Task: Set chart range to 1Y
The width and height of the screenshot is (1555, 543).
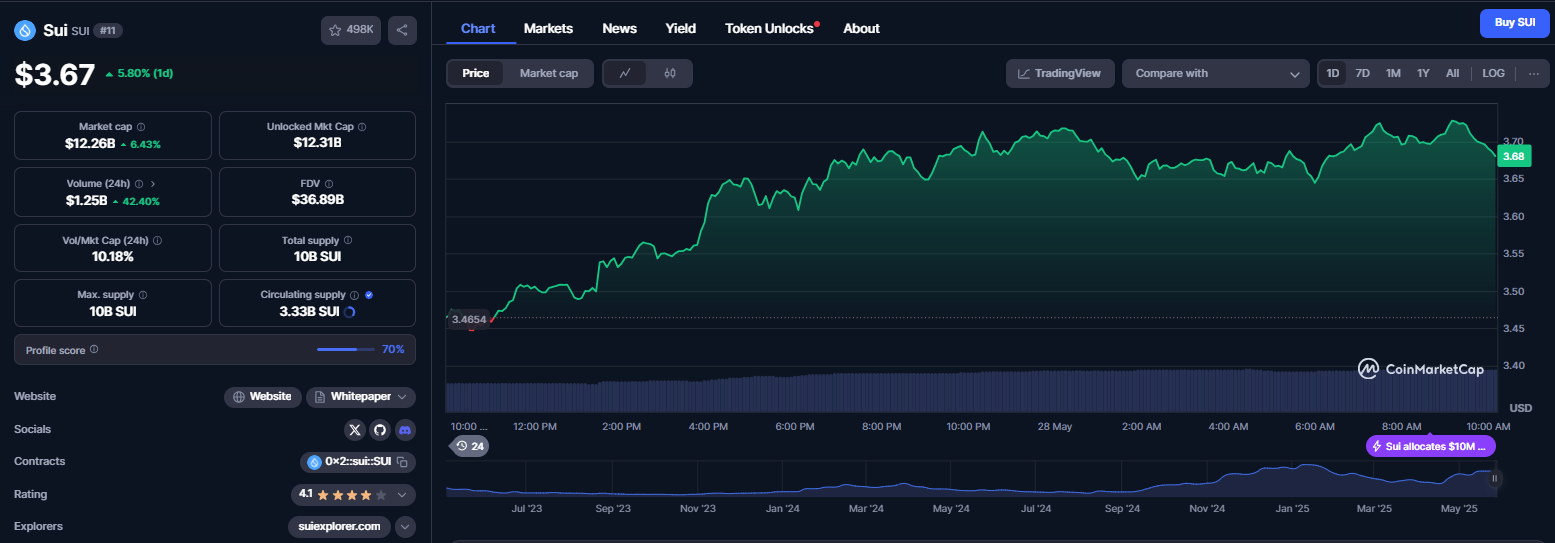Action: tap(1423, 73)
